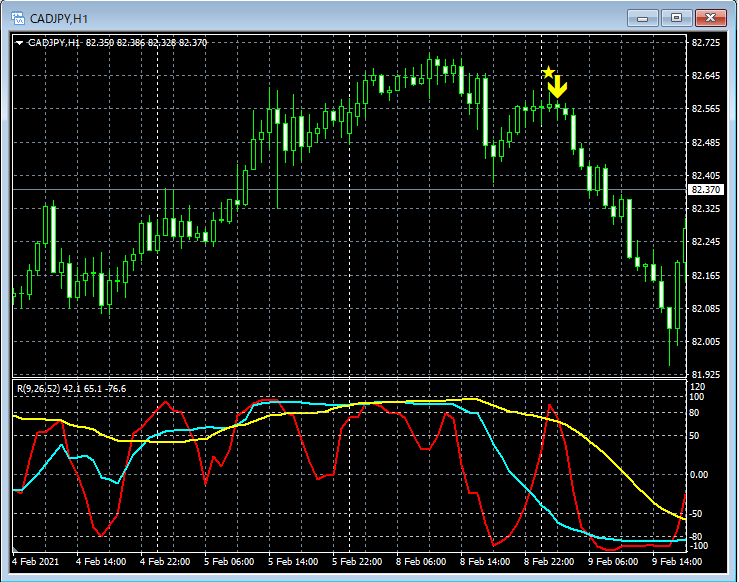Click the 82.645 price scale value
This screenshot has height=582, width=739.
click(706, 75)
